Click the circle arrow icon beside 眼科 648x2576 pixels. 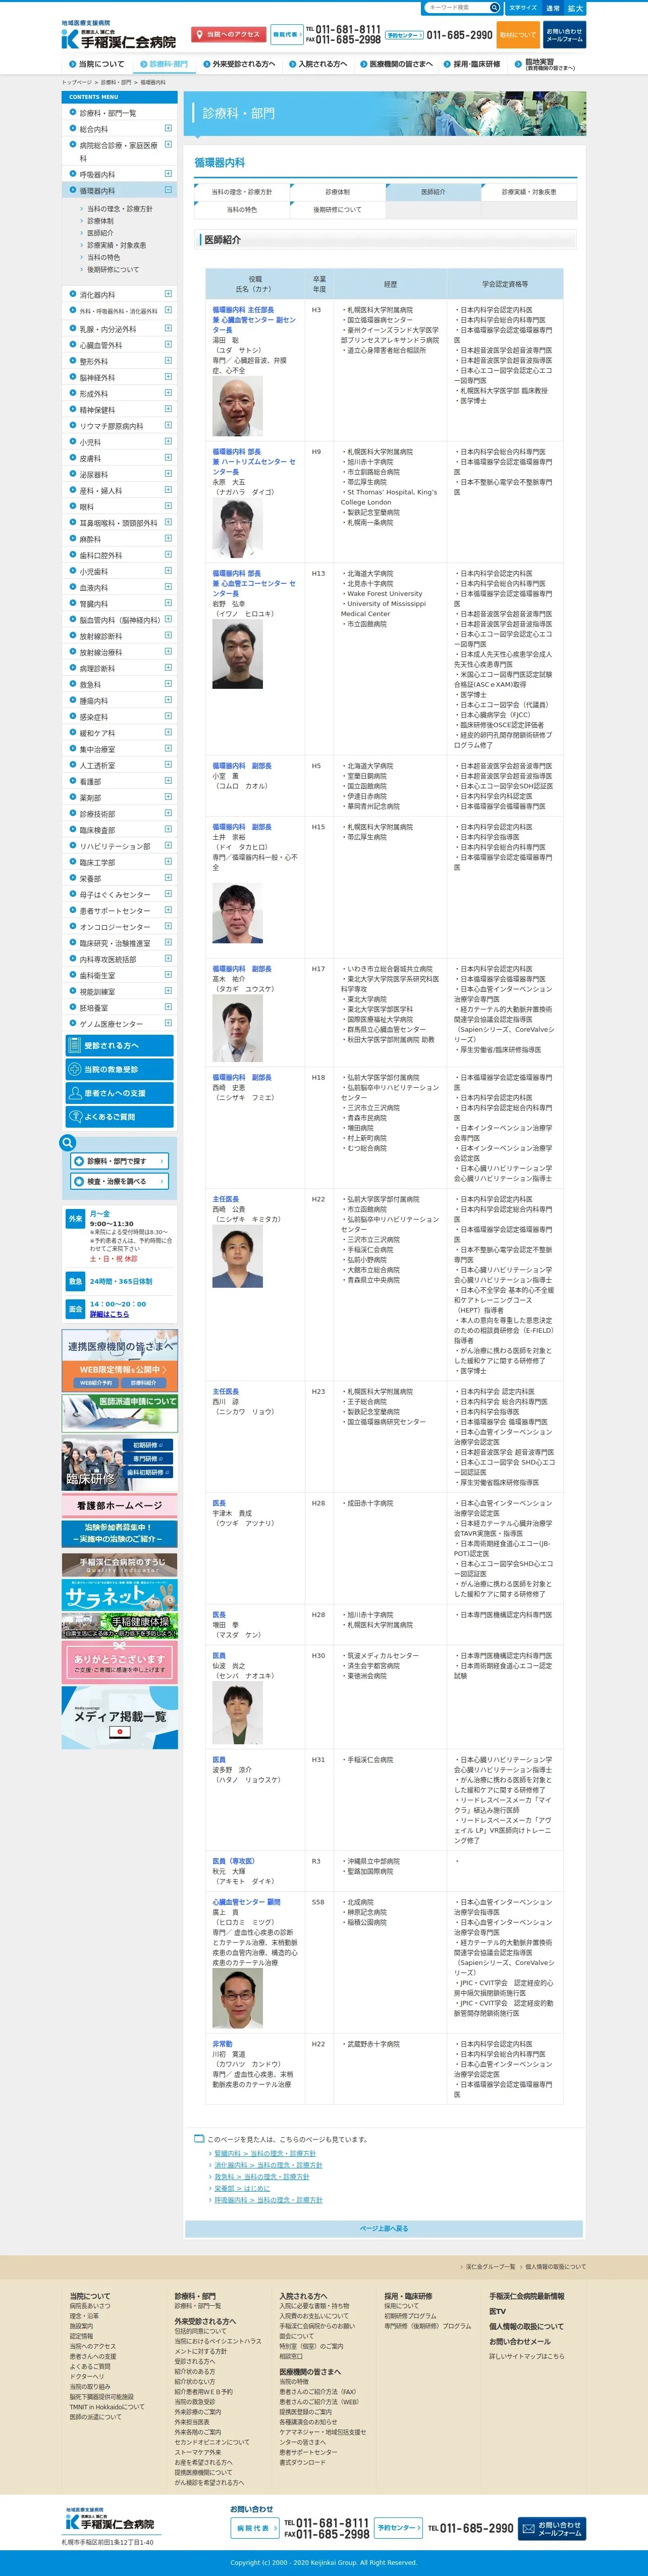73,507
